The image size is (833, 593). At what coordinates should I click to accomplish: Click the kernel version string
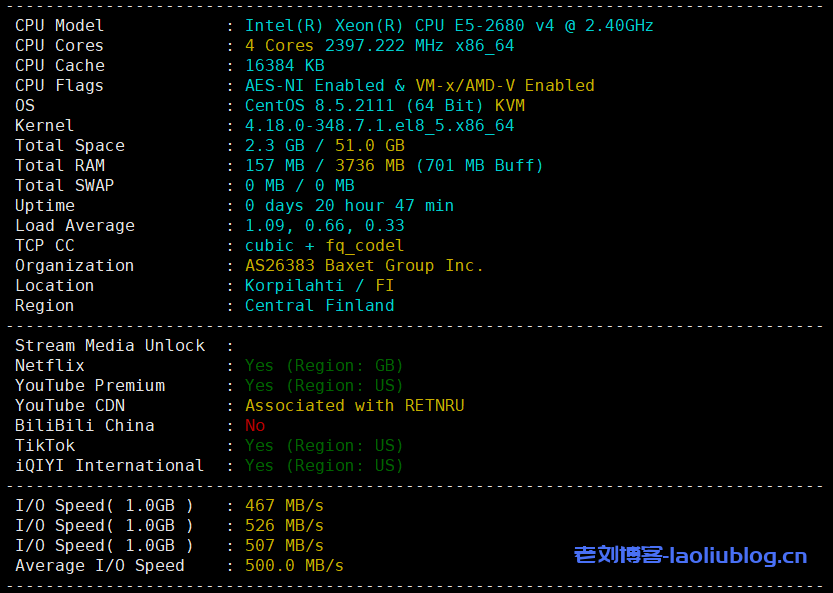pyautogui.click(x=379, y=126)
